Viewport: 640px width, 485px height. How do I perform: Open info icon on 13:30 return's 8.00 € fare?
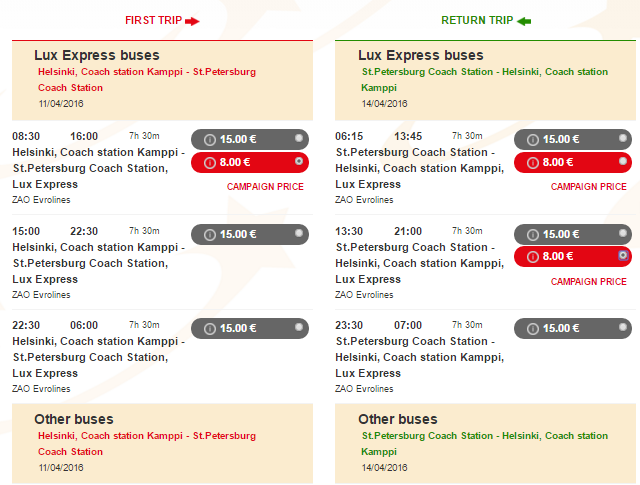point(533,257)
